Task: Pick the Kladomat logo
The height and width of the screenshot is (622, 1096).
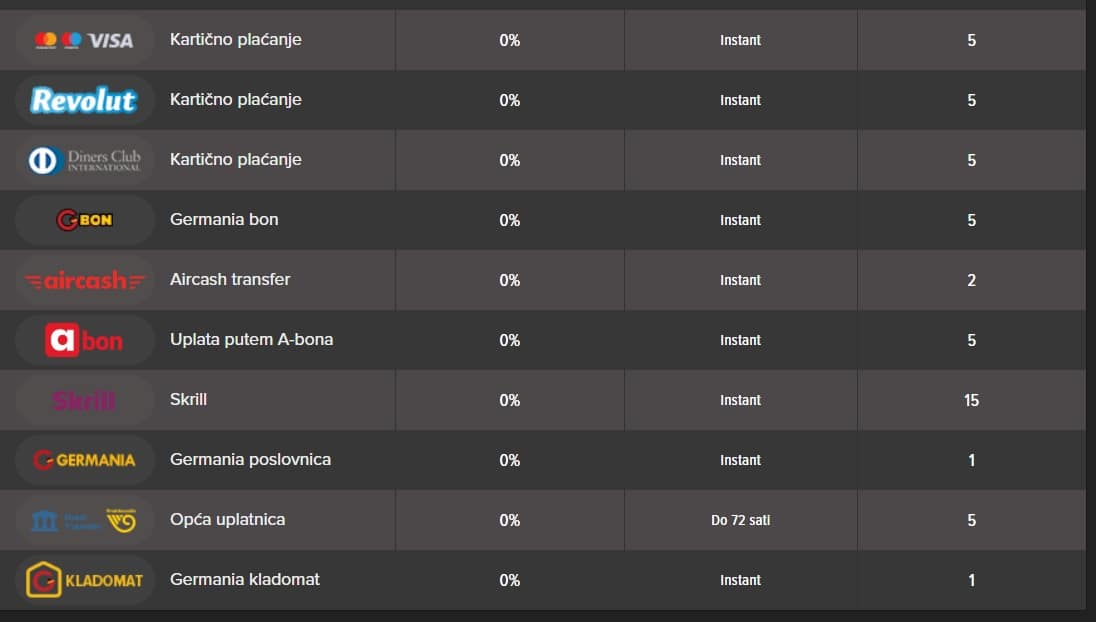Action: tap(84, 580)
